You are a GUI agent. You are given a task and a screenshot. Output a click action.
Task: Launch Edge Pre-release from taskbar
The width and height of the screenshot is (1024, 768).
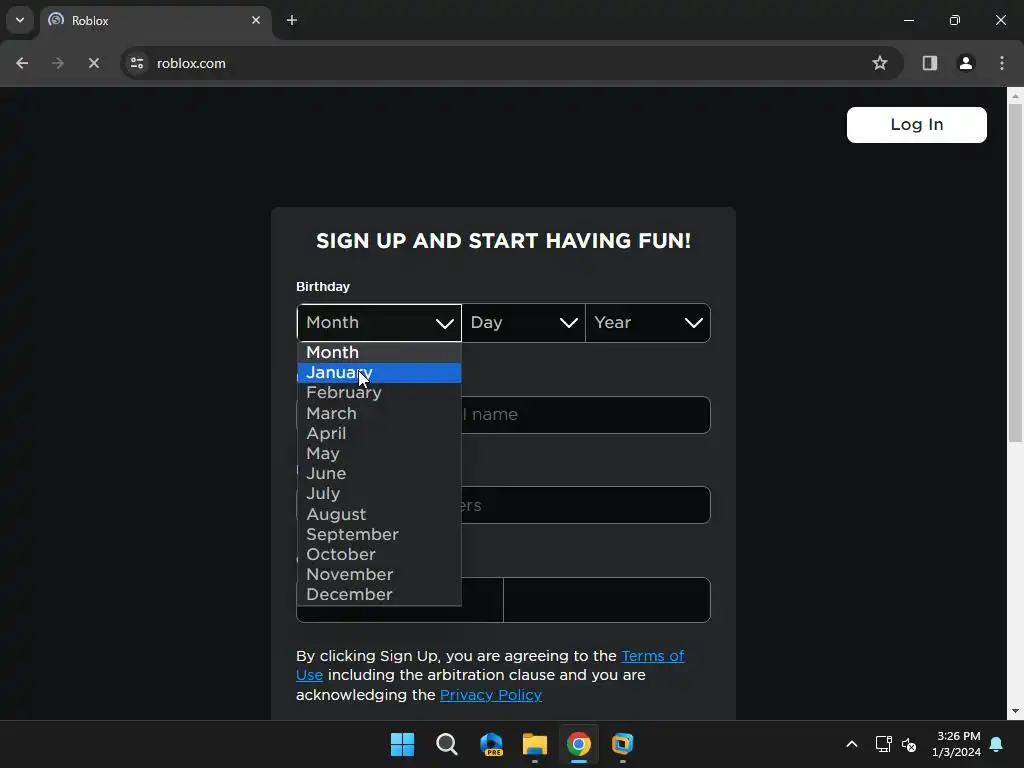tap(491, 744)
